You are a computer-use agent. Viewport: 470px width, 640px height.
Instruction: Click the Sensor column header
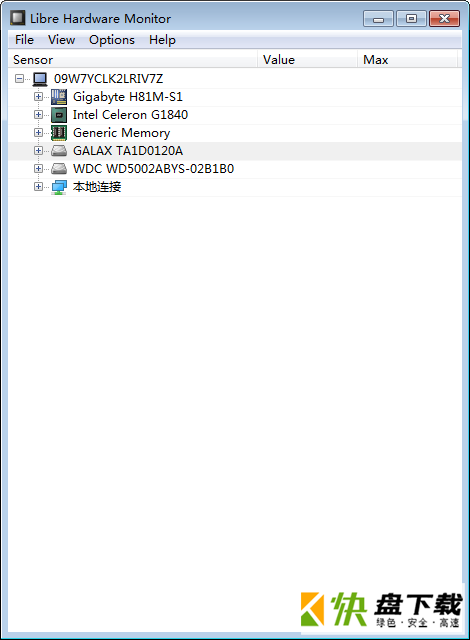pos(133,60)
